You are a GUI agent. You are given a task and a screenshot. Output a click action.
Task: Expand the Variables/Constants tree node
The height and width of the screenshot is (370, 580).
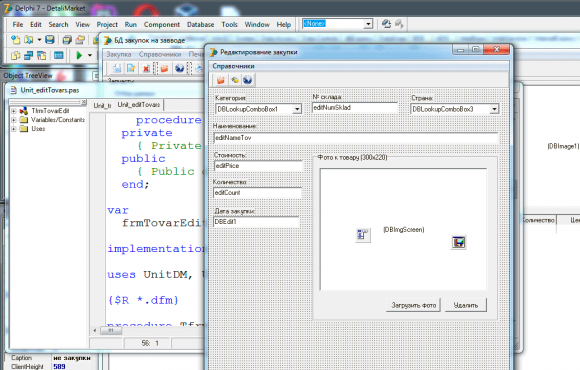13,120
